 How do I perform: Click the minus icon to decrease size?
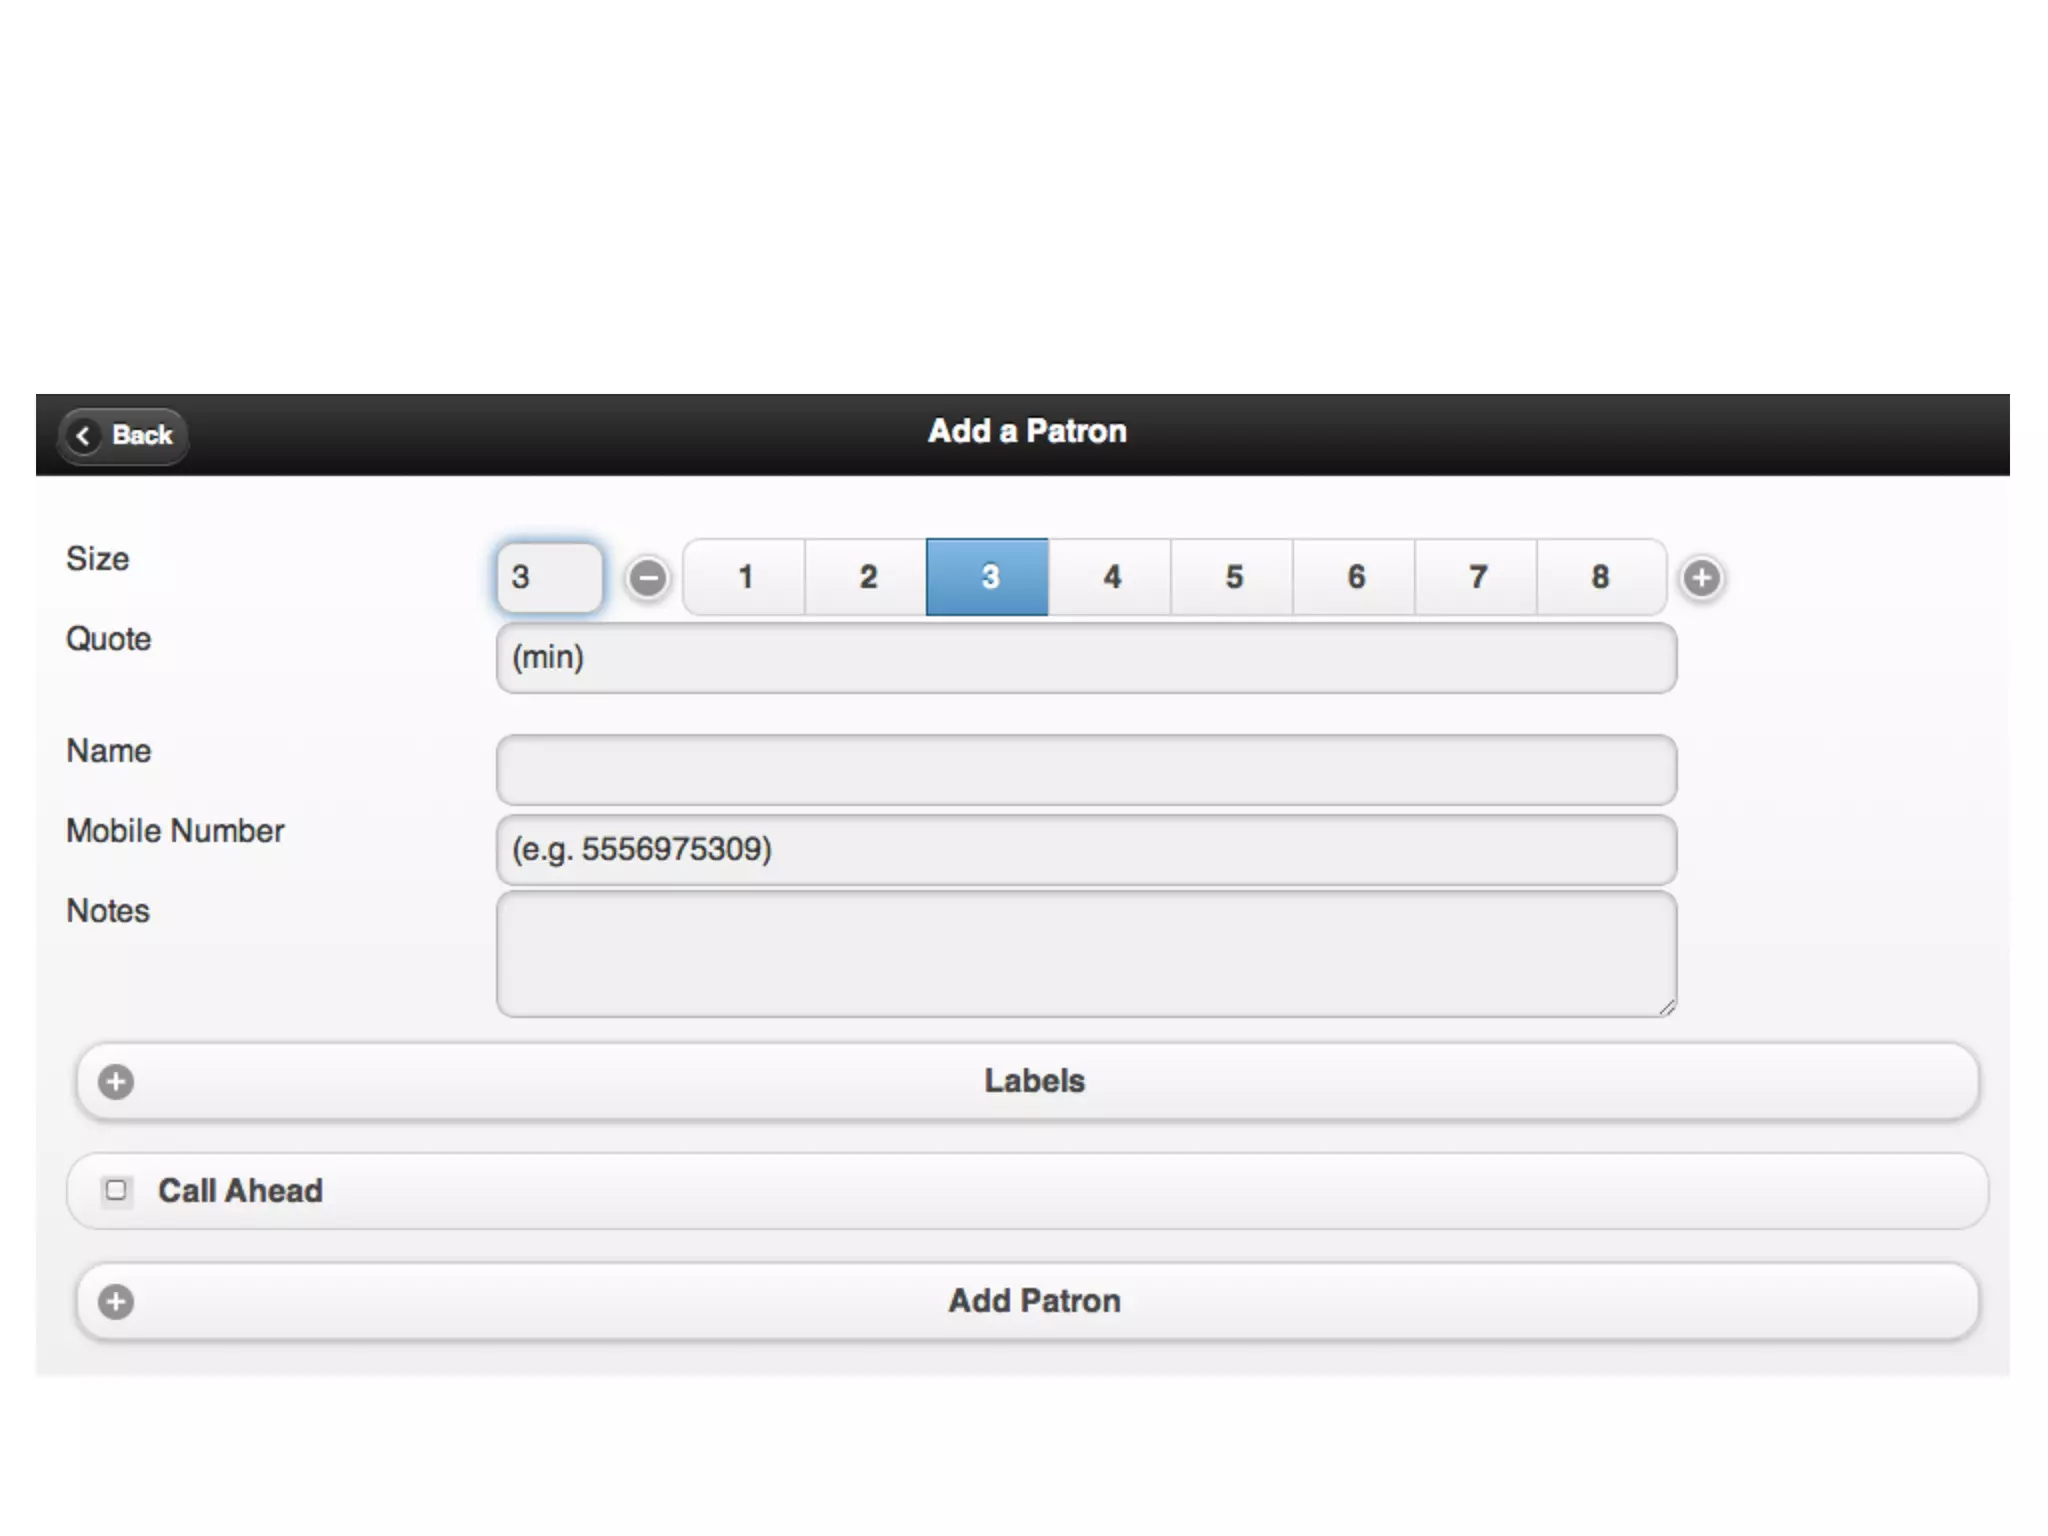647,577
